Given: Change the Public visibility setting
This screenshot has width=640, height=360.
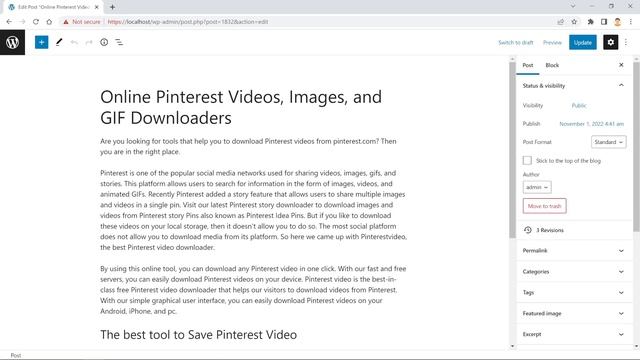Looking at the screenshot, I should coord(579,105).
